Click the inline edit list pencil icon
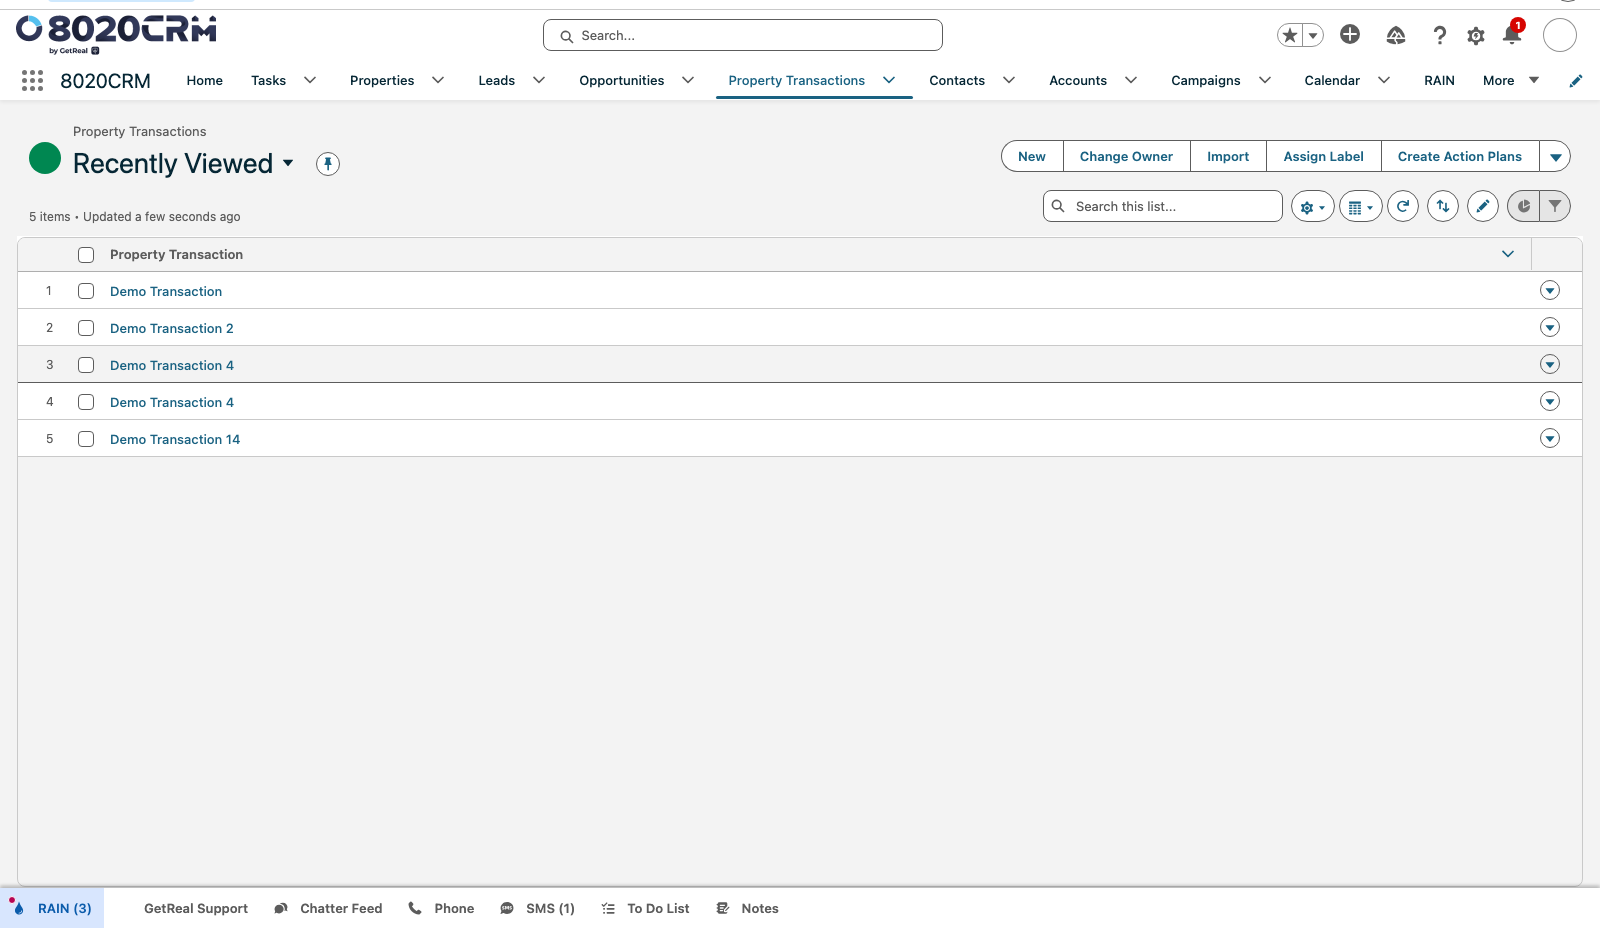The image size is (1600, 928). (1483, 207)
